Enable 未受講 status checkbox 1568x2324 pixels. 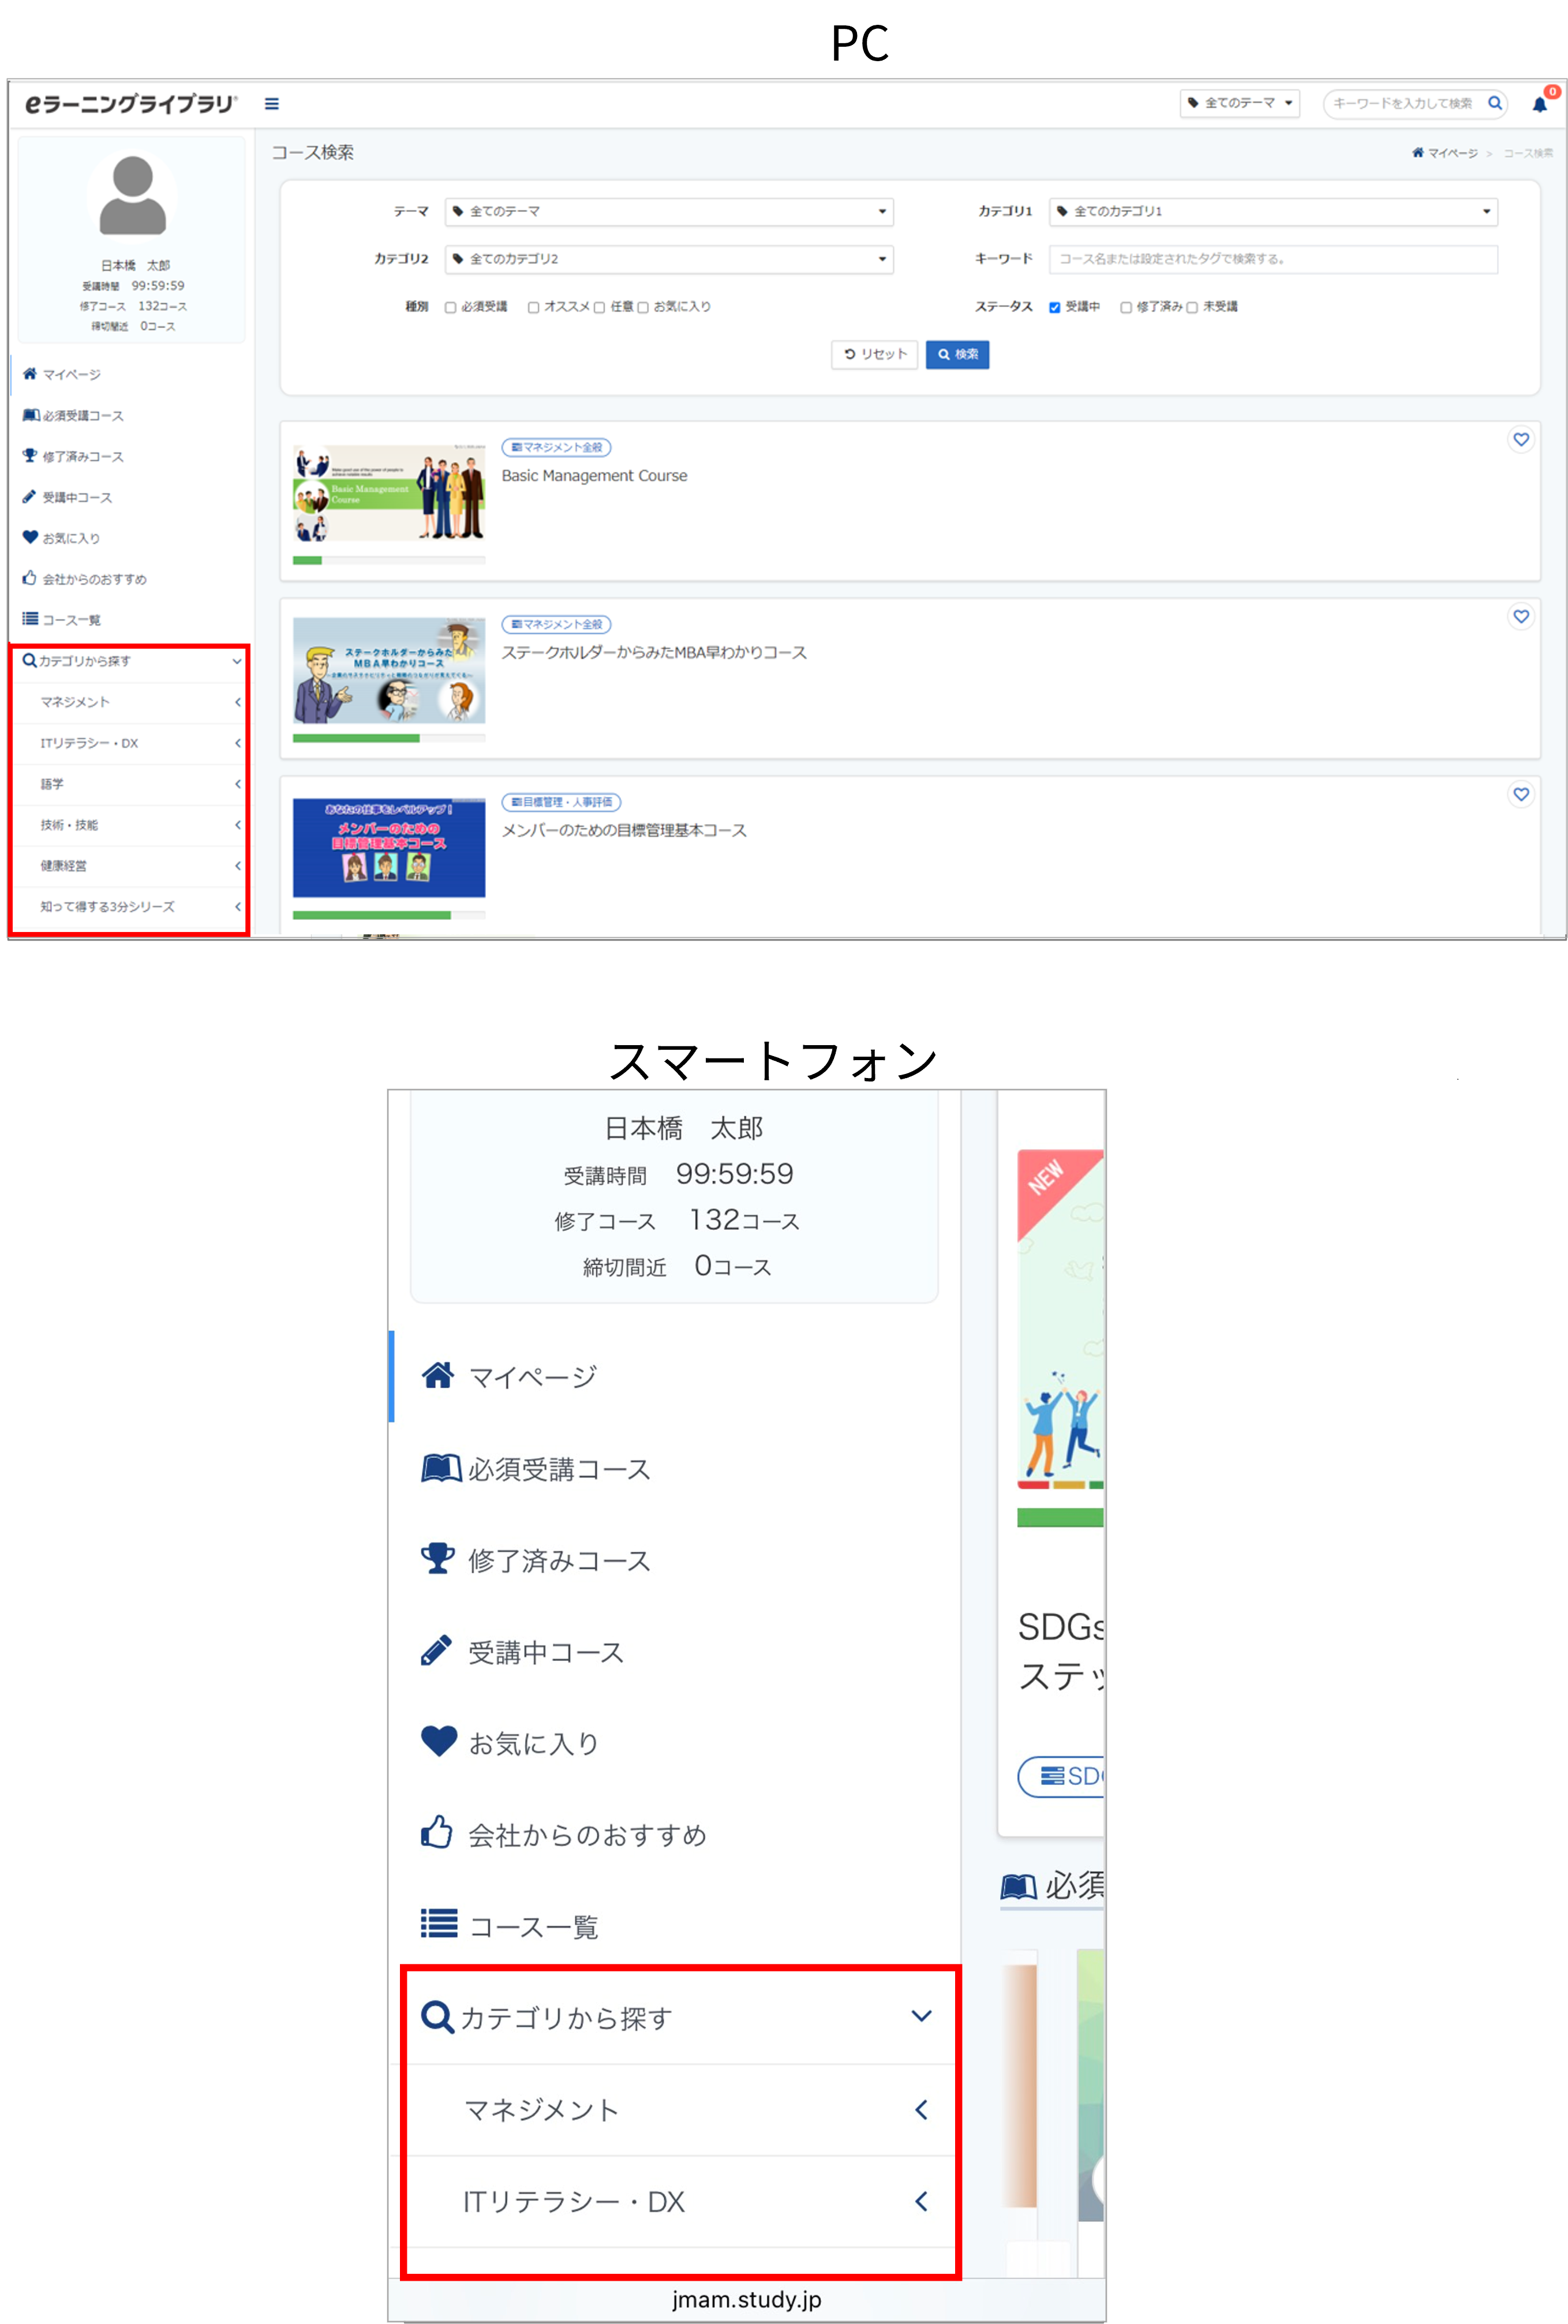click(x=1192, y=308)
